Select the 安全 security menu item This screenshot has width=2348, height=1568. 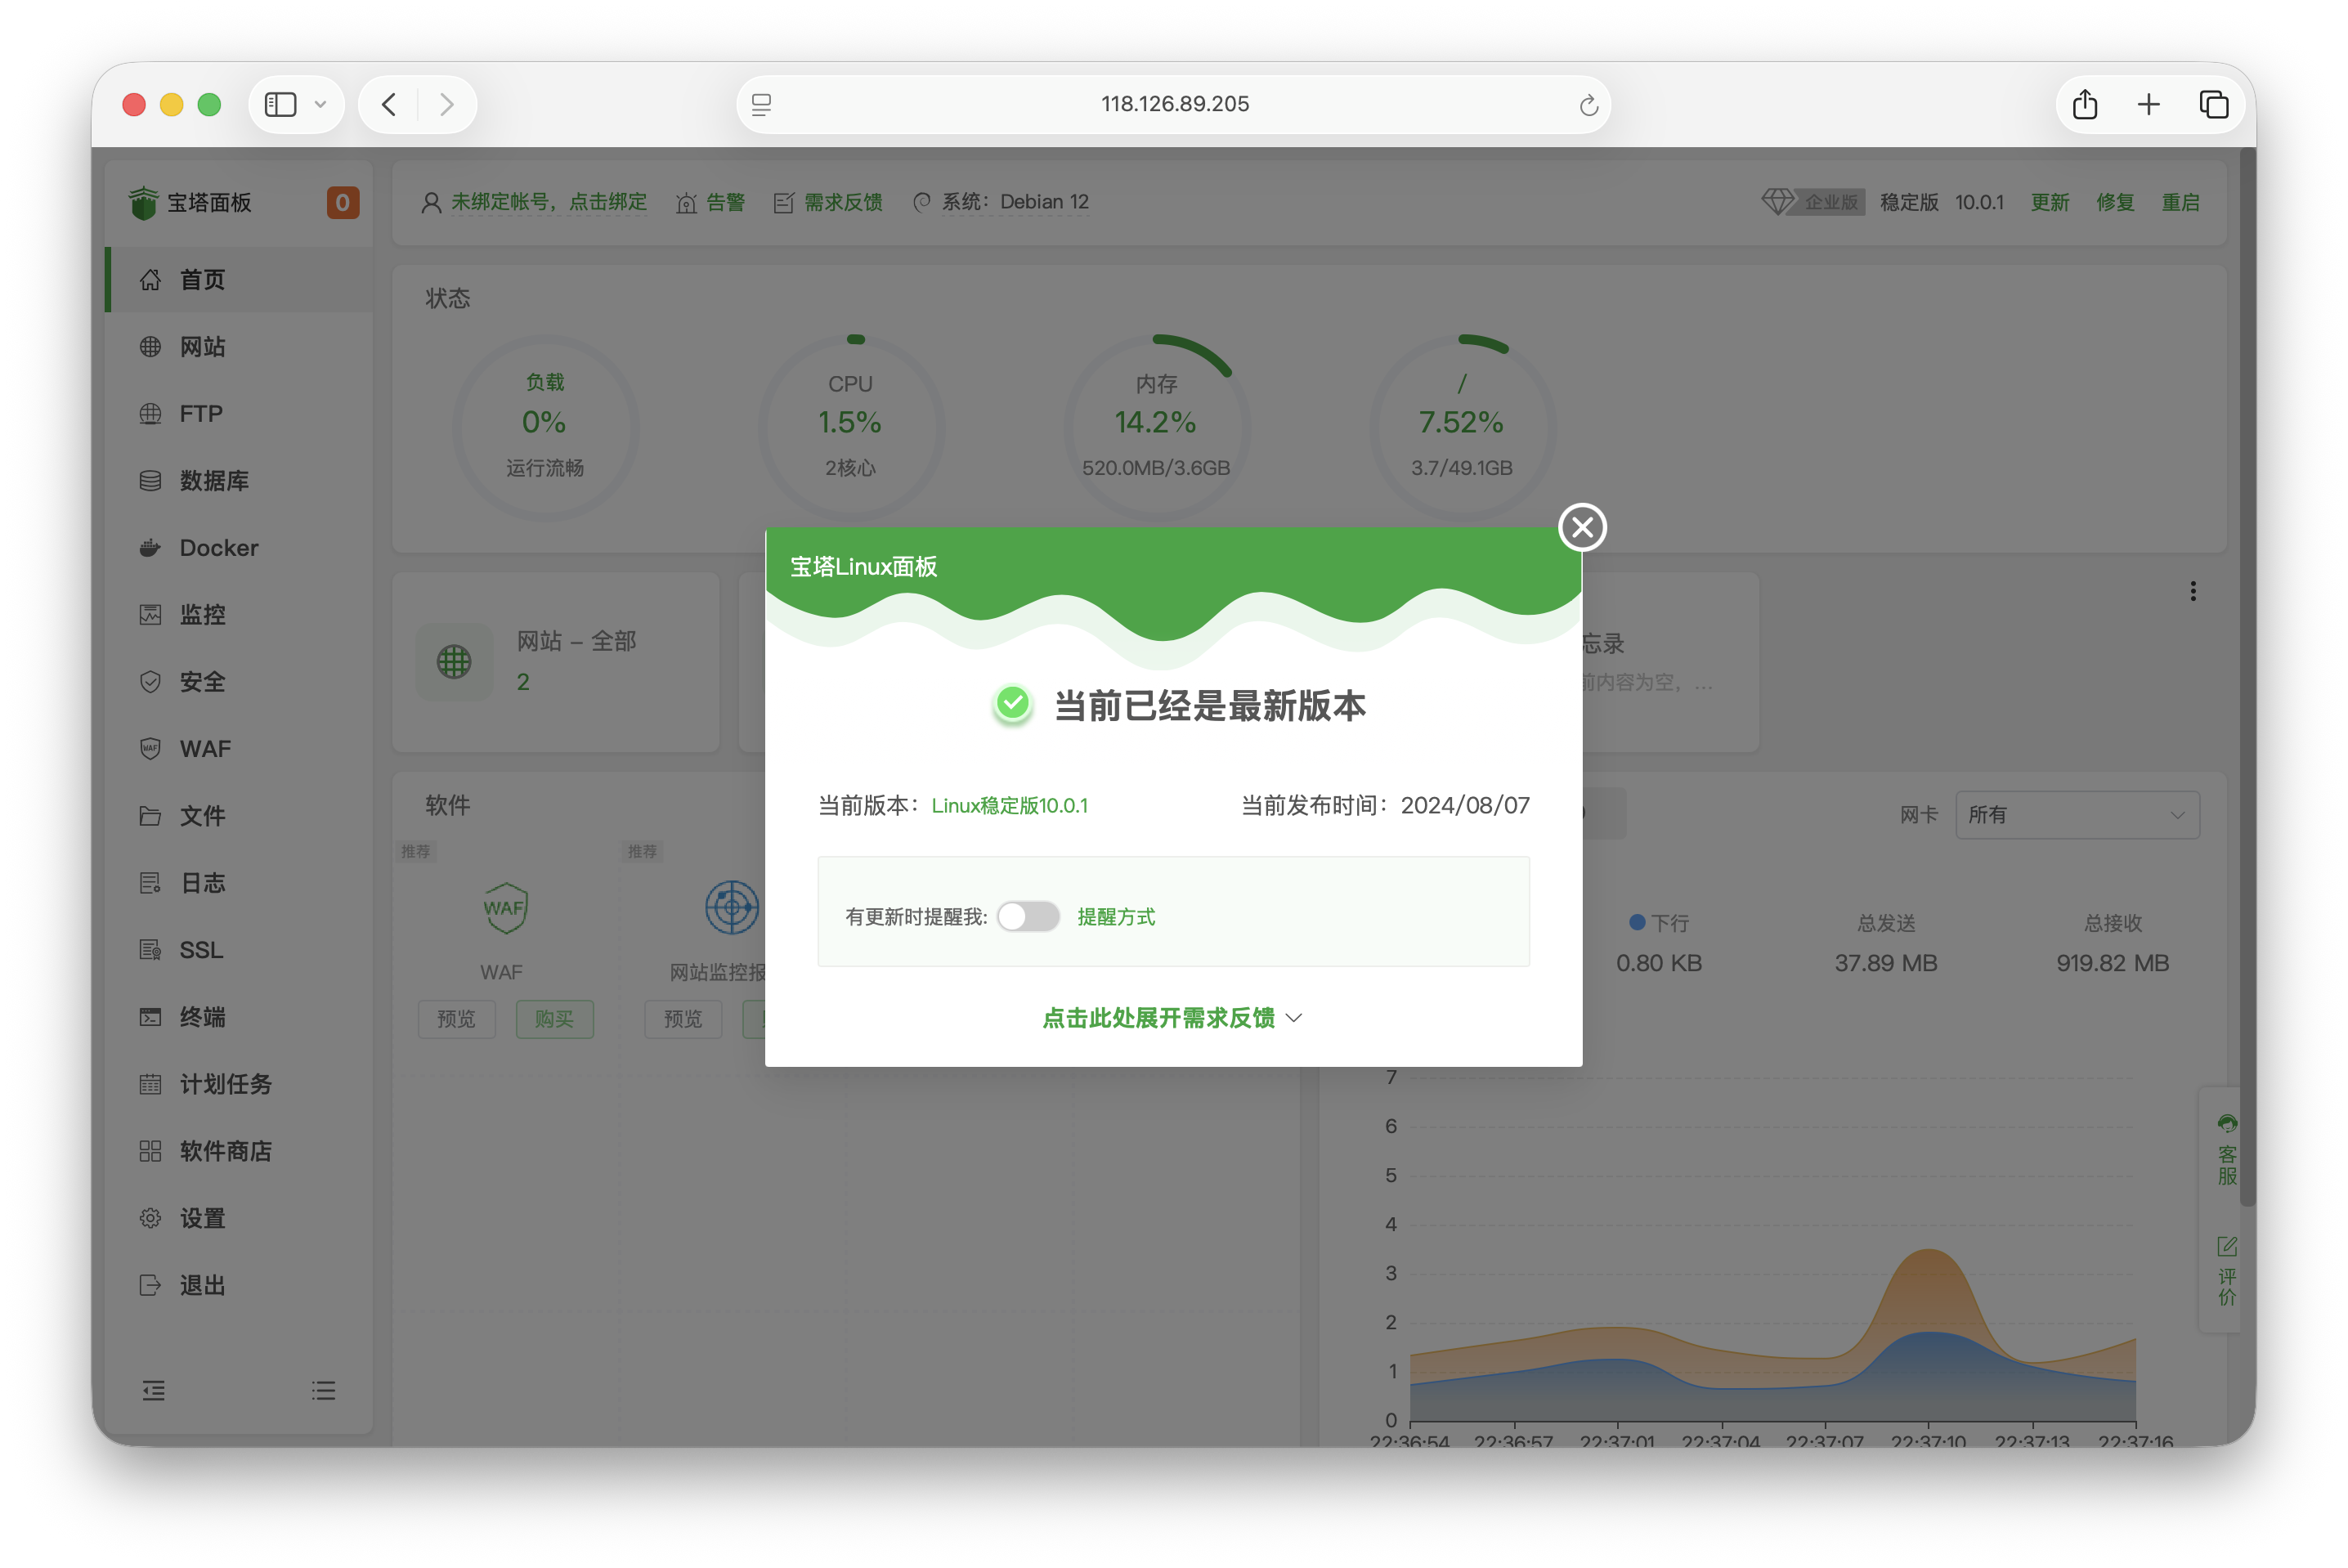click(202, 681)
